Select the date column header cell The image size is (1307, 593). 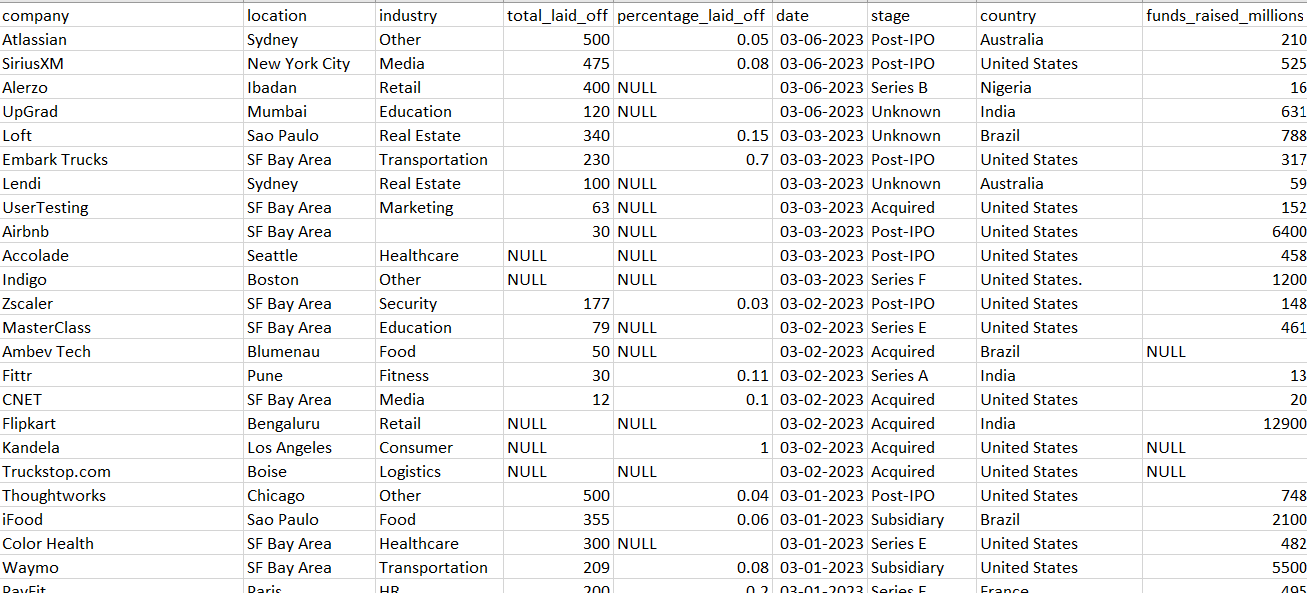[x=820, y=15]
